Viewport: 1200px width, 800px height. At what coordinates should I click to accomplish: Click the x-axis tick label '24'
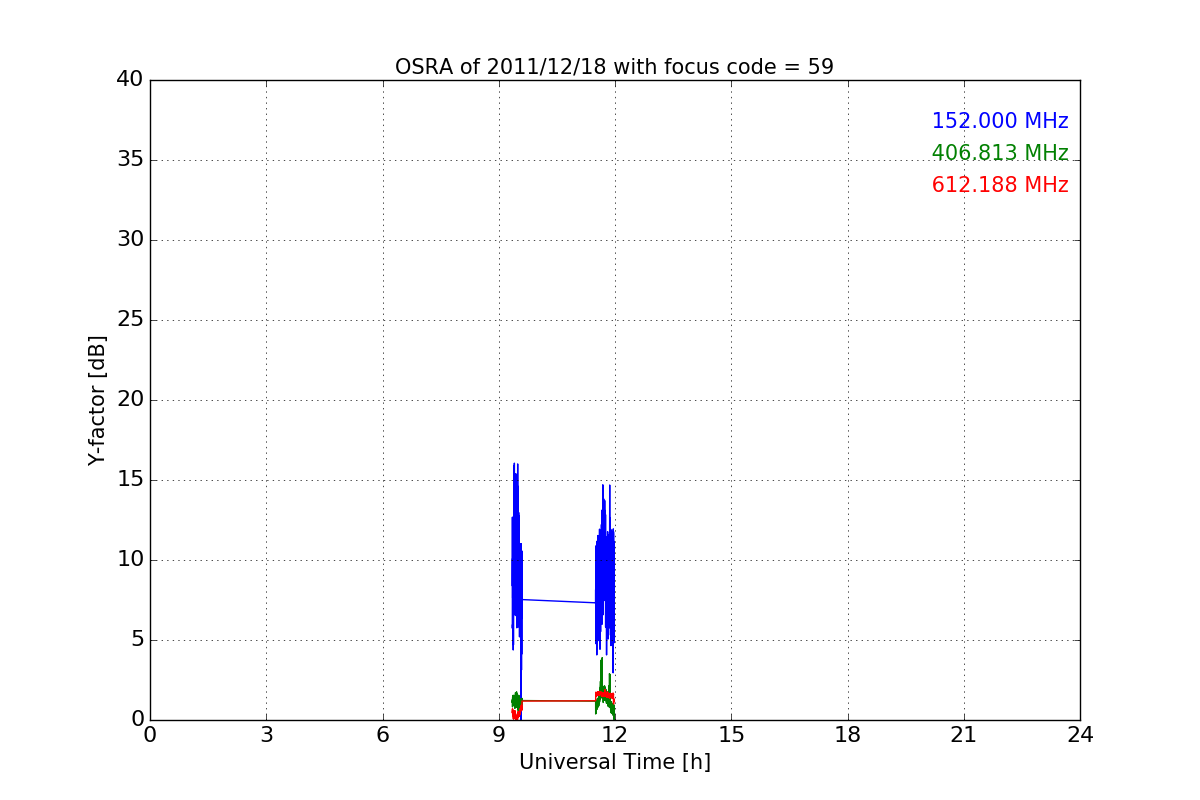pos(1080,735)
